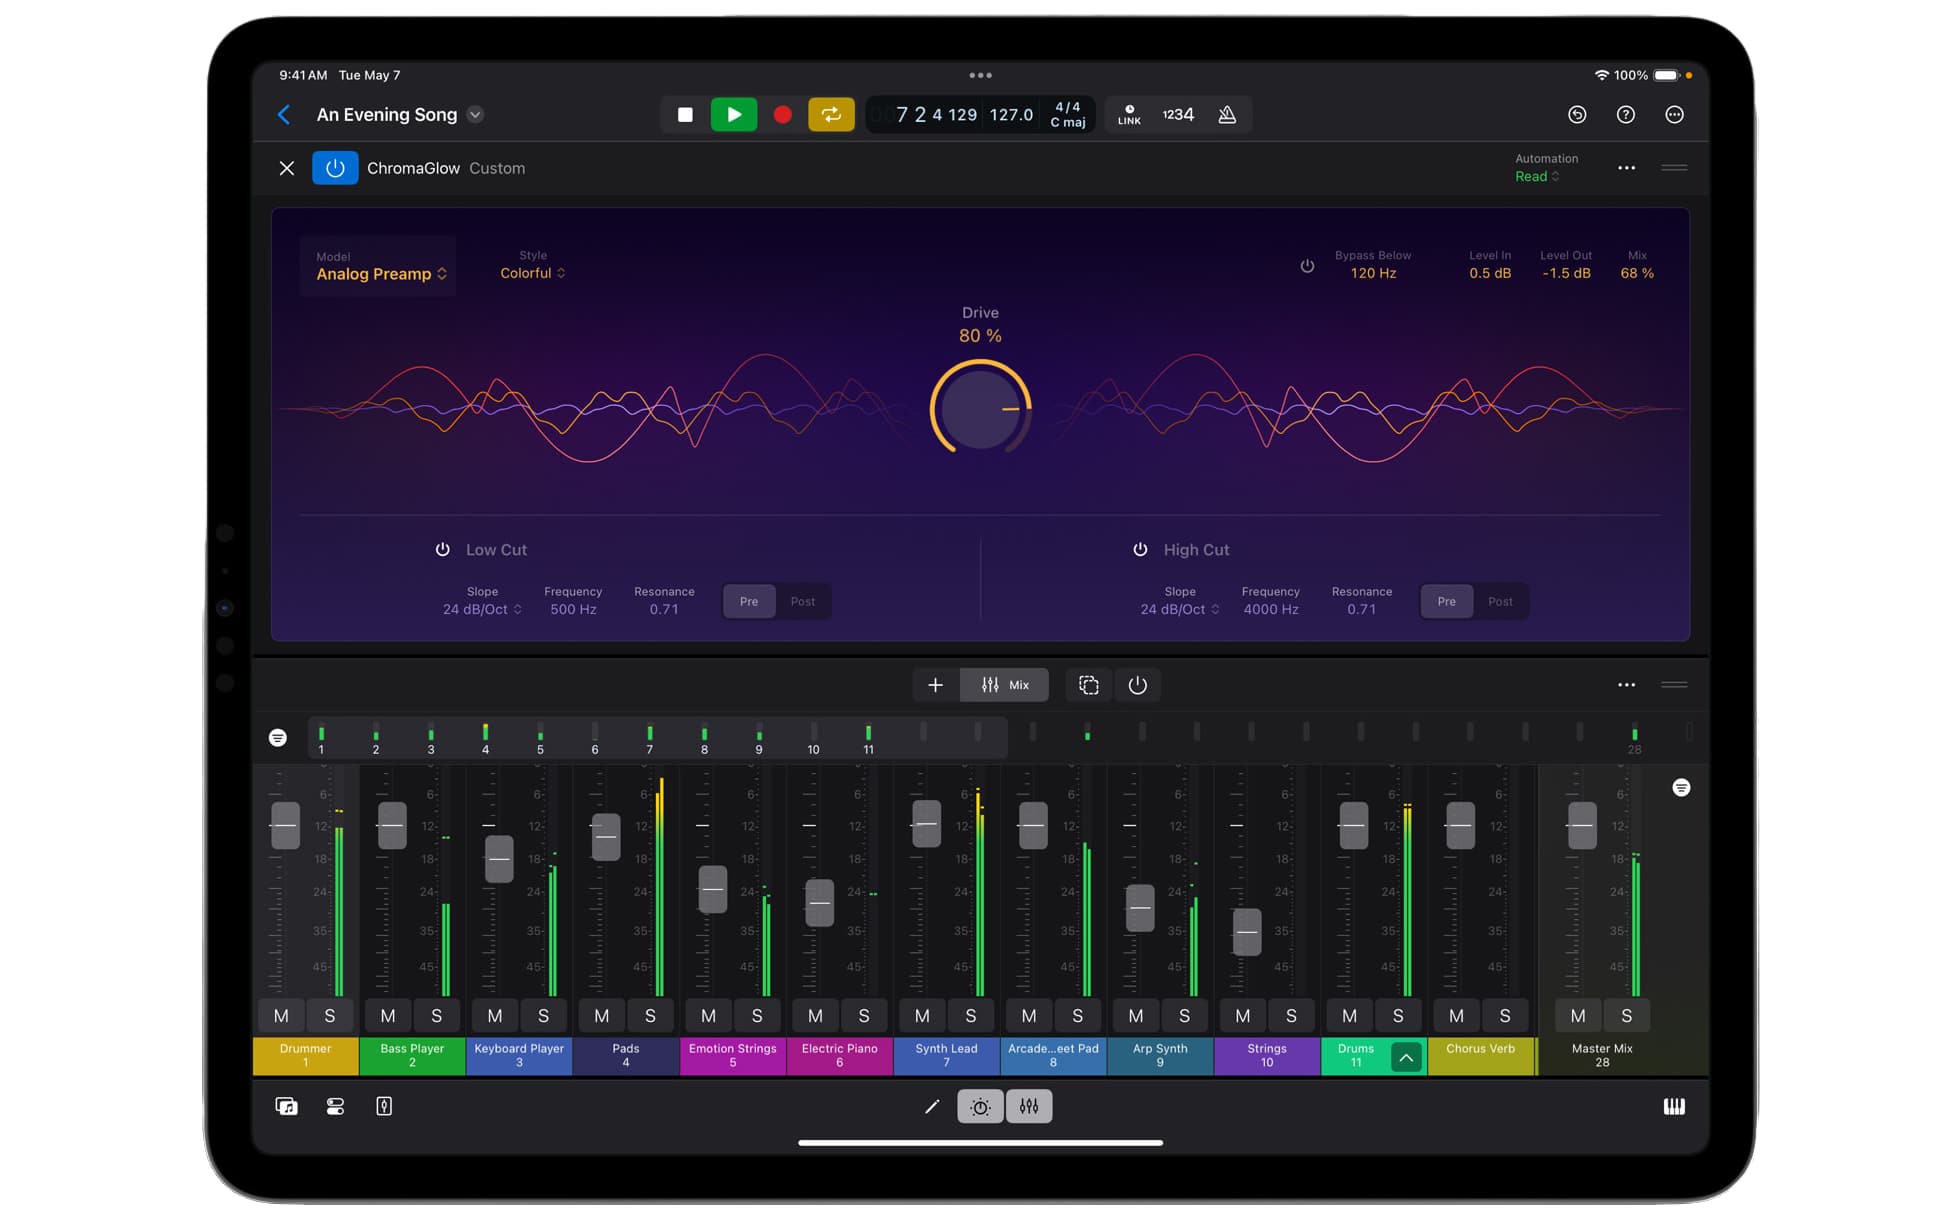The width and height of the screenshot is (1960, 1226).
Task: Select the Mix view tab
Action: coord(1005,685)
